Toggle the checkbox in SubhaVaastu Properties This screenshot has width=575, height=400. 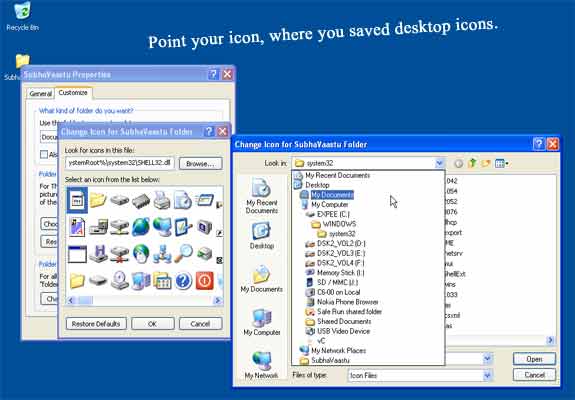pos(44,154)
